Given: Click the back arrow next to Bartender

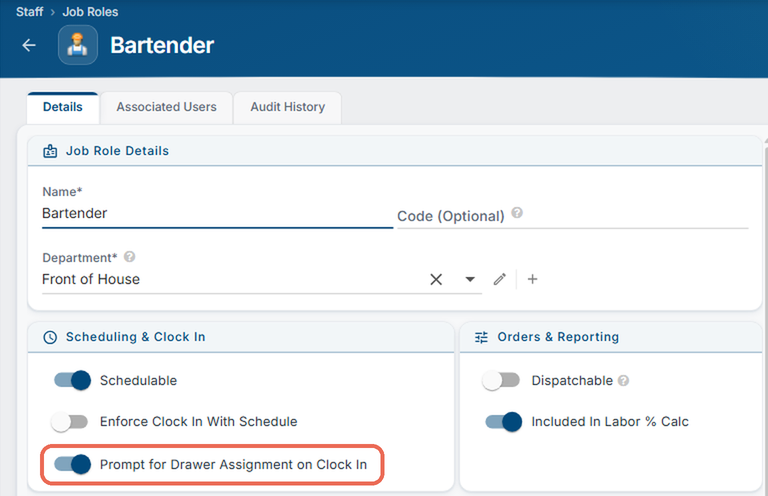Looking at the screenshot, I should pos(29,46).
